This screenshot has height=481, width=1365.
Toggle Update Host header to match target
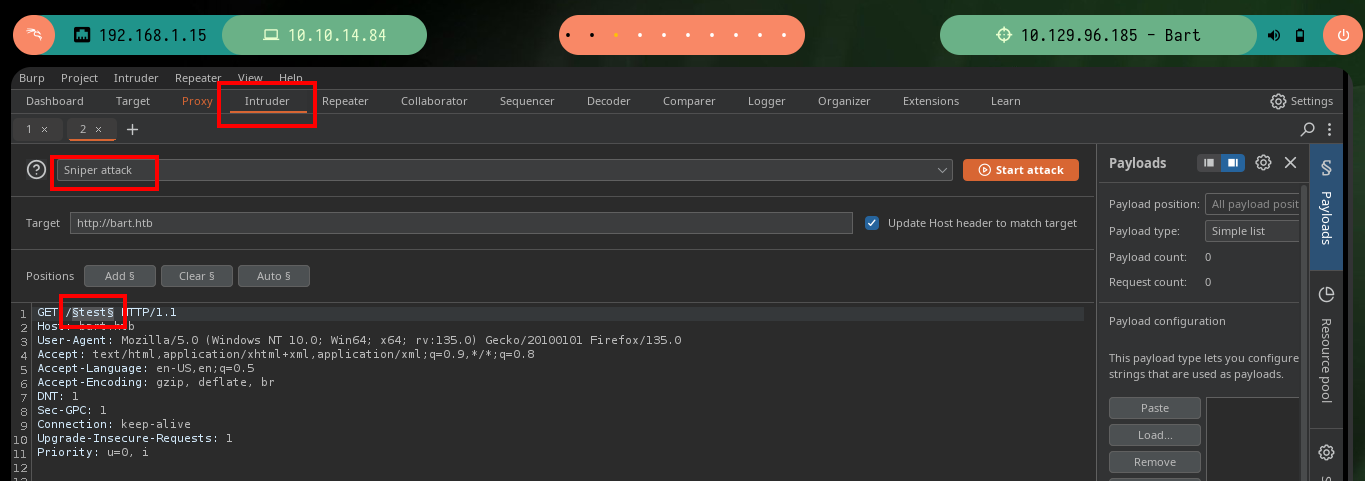pyautogui.click(x=872, y=223)
